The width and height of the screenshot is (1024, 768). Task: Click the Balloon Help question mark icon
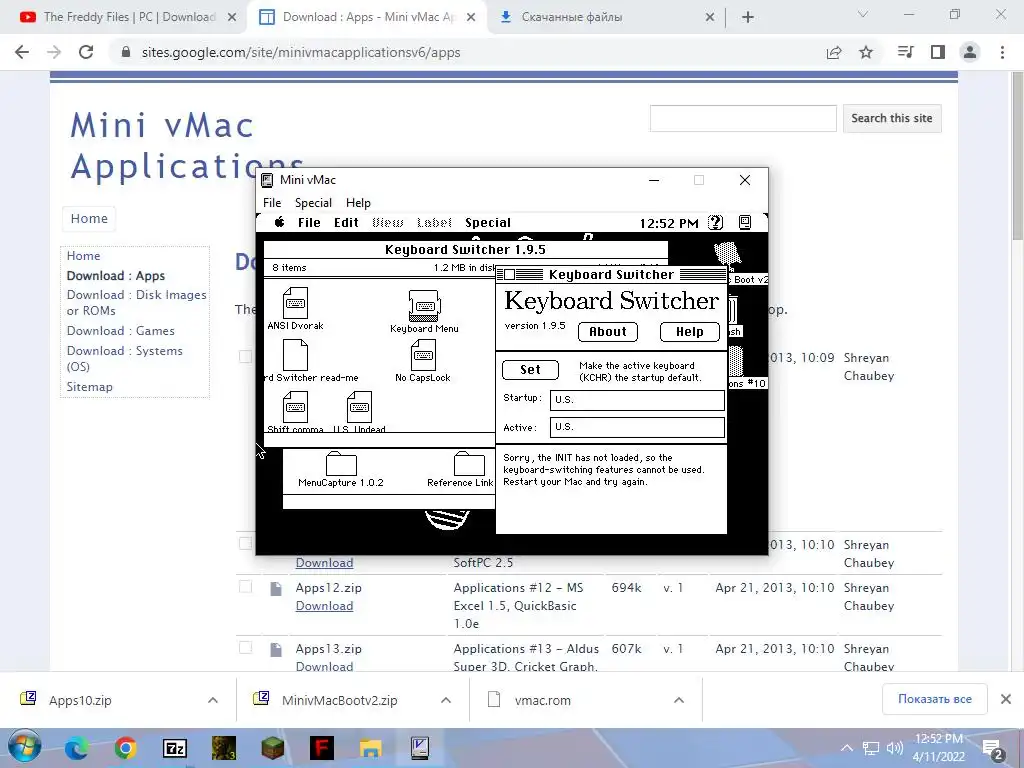point(716,223)
